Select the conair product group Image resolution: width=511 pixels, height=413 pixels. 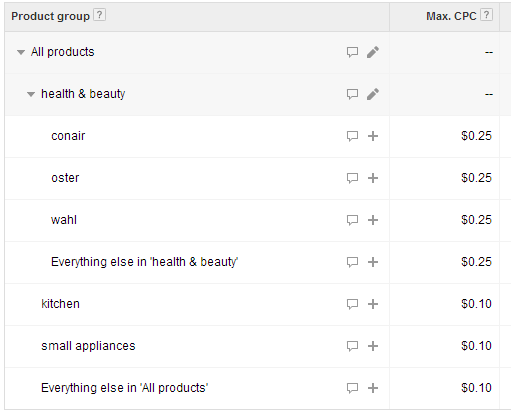[68, 136]
